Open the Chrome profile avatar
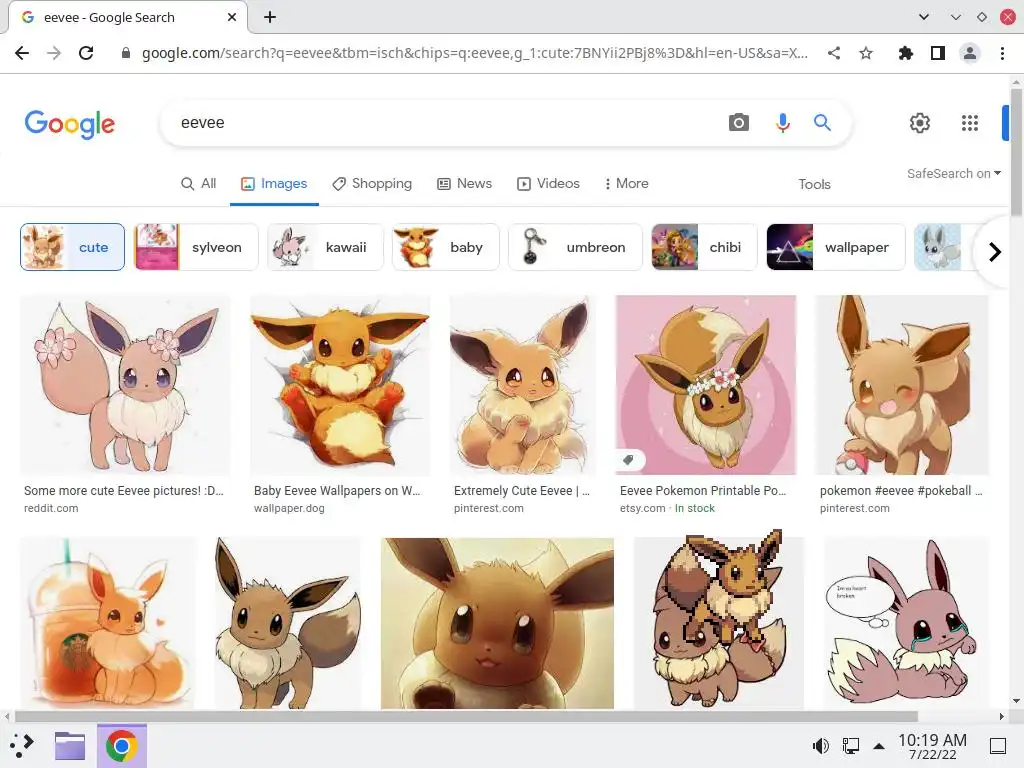1024x768 pixels. [x=970, y=53]
